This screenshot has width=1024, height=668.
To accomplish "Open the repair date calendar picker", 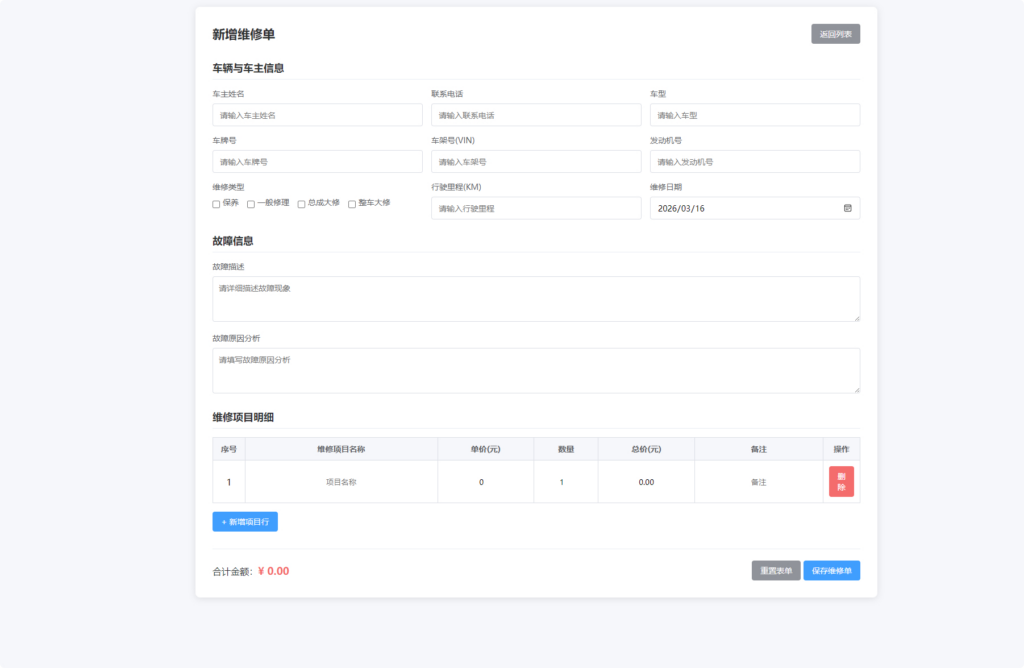I will (x=847, y=208).
